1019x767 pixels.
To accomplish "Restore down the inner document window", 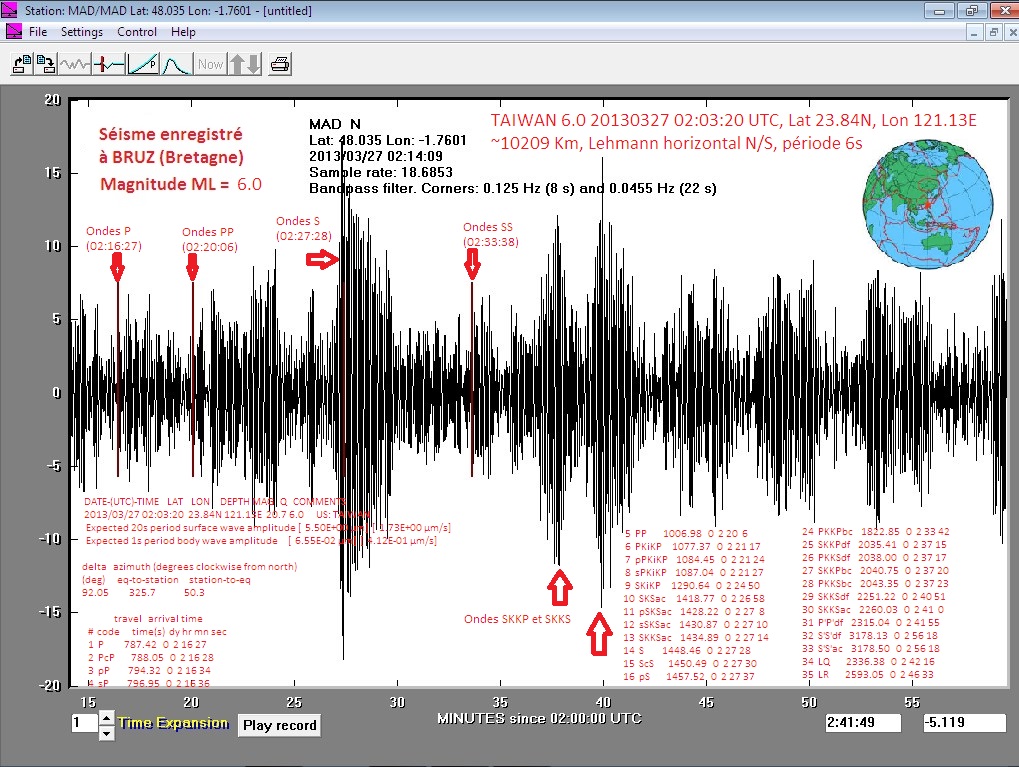I will [993, 32].
